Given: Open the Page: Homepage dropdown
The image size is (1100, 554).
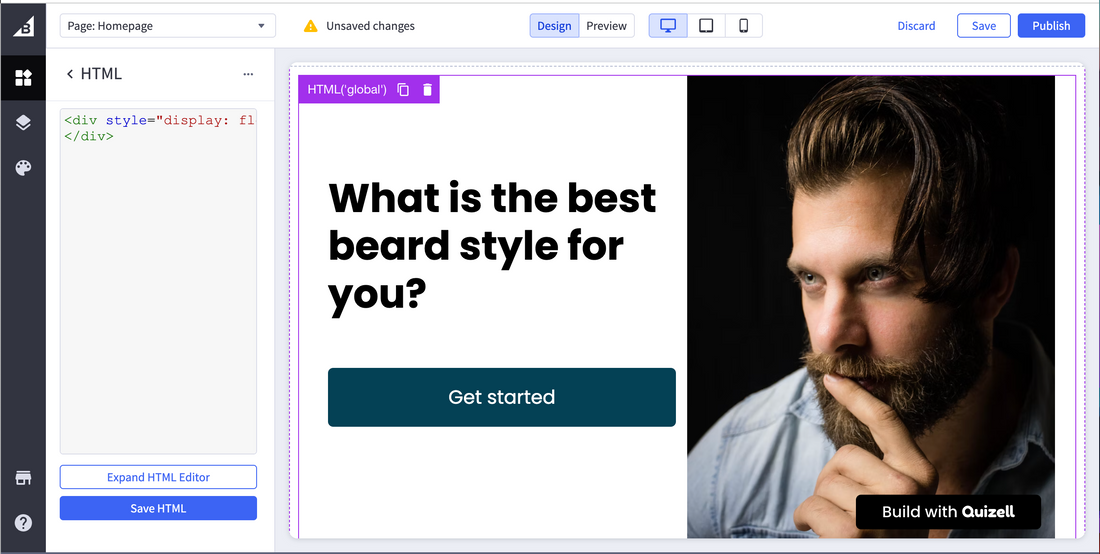Looking at the screenshot, I should (x=168, y=26).
